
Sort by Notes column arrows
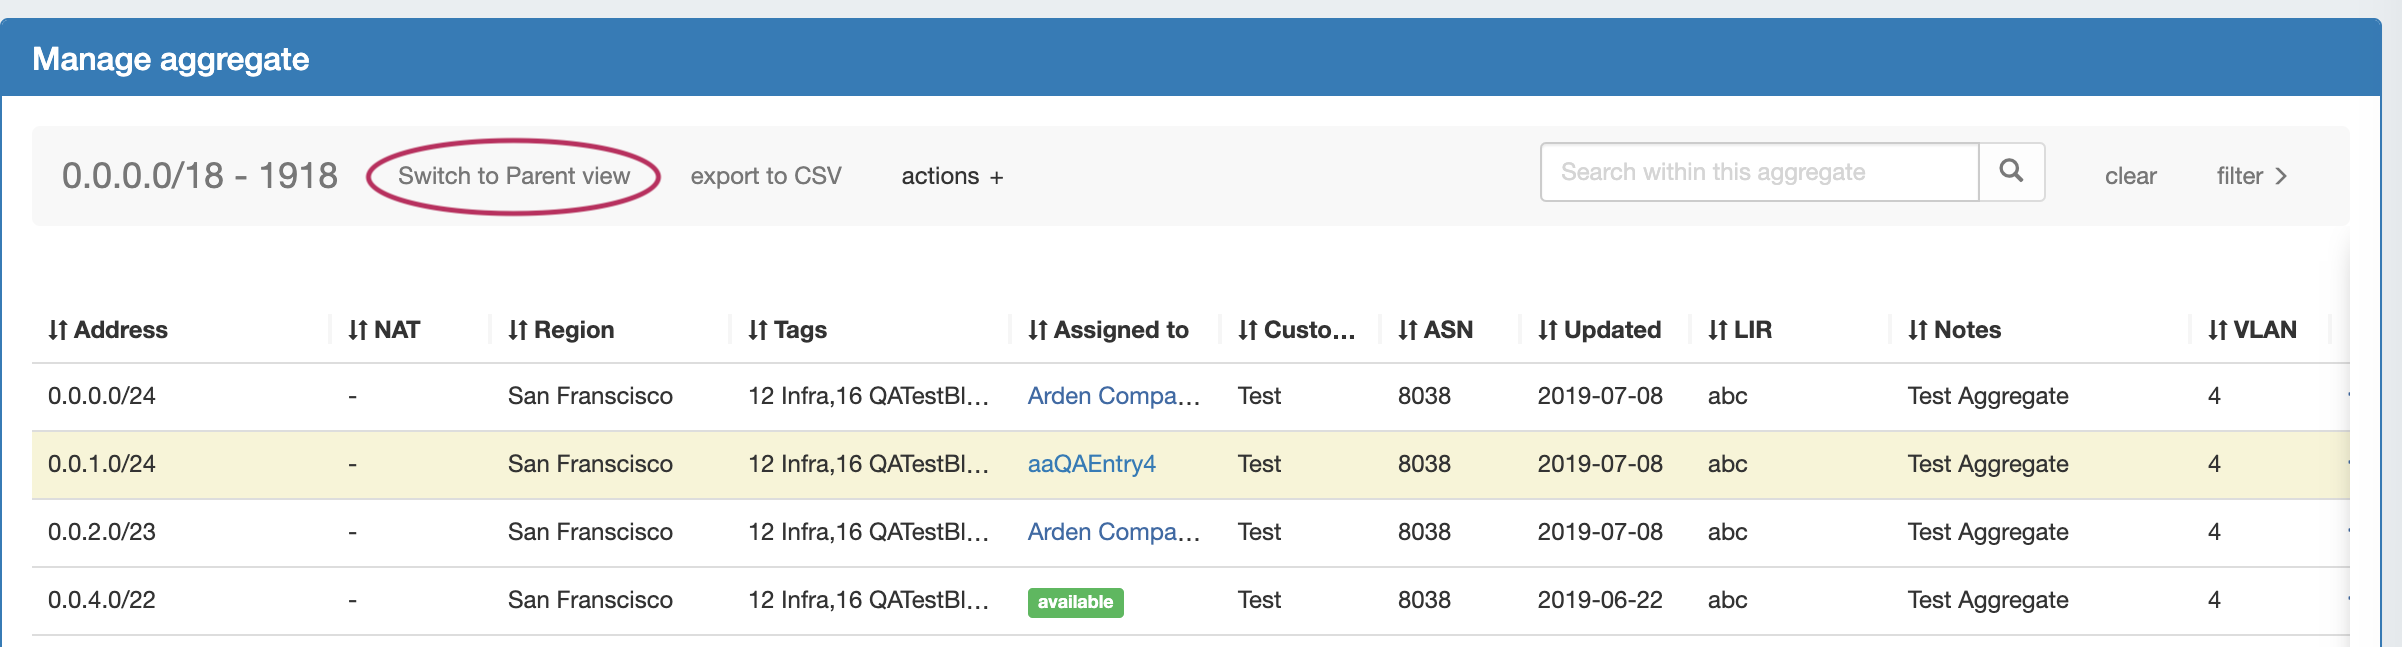(1918, 330)
